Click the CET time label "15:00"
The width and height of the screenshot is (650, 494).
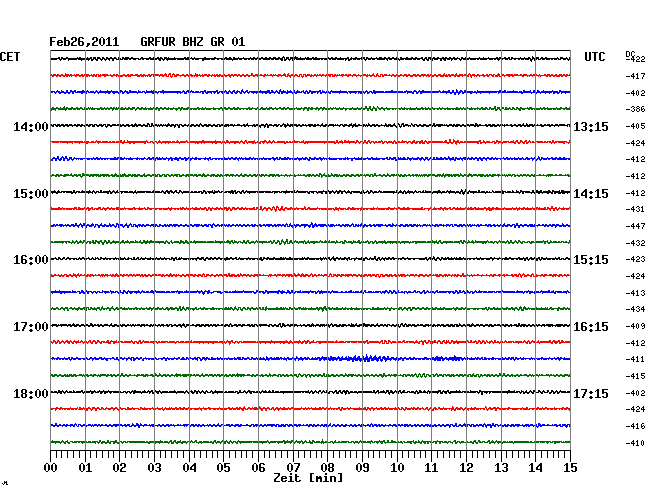coord(31,194)
